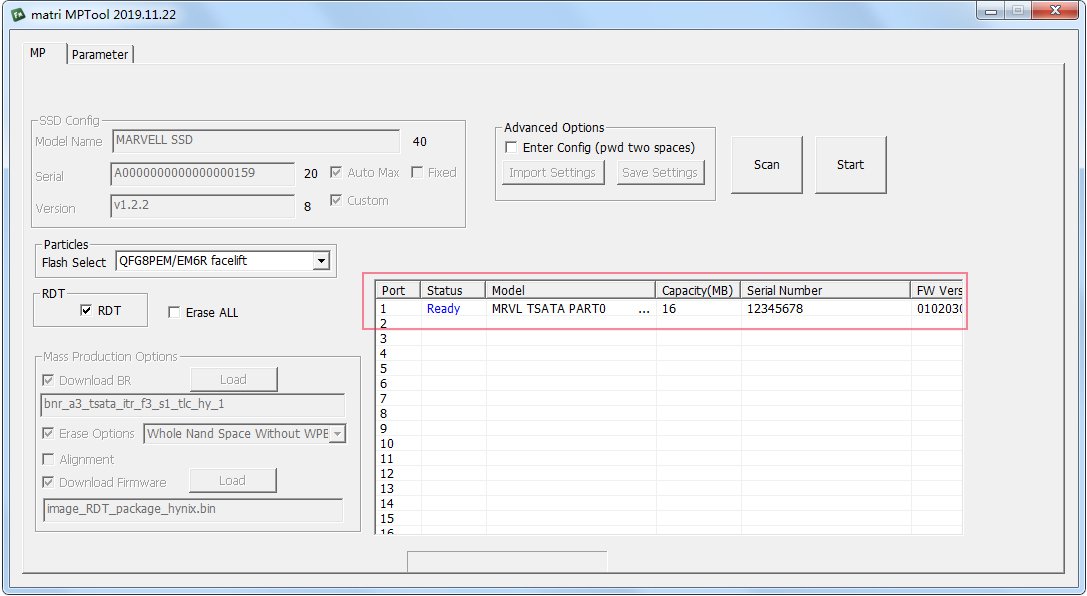The height and width of the screenshot is (596, 1087).
Task: Minimize the MPTool window
Action: [x=992, y=11]
